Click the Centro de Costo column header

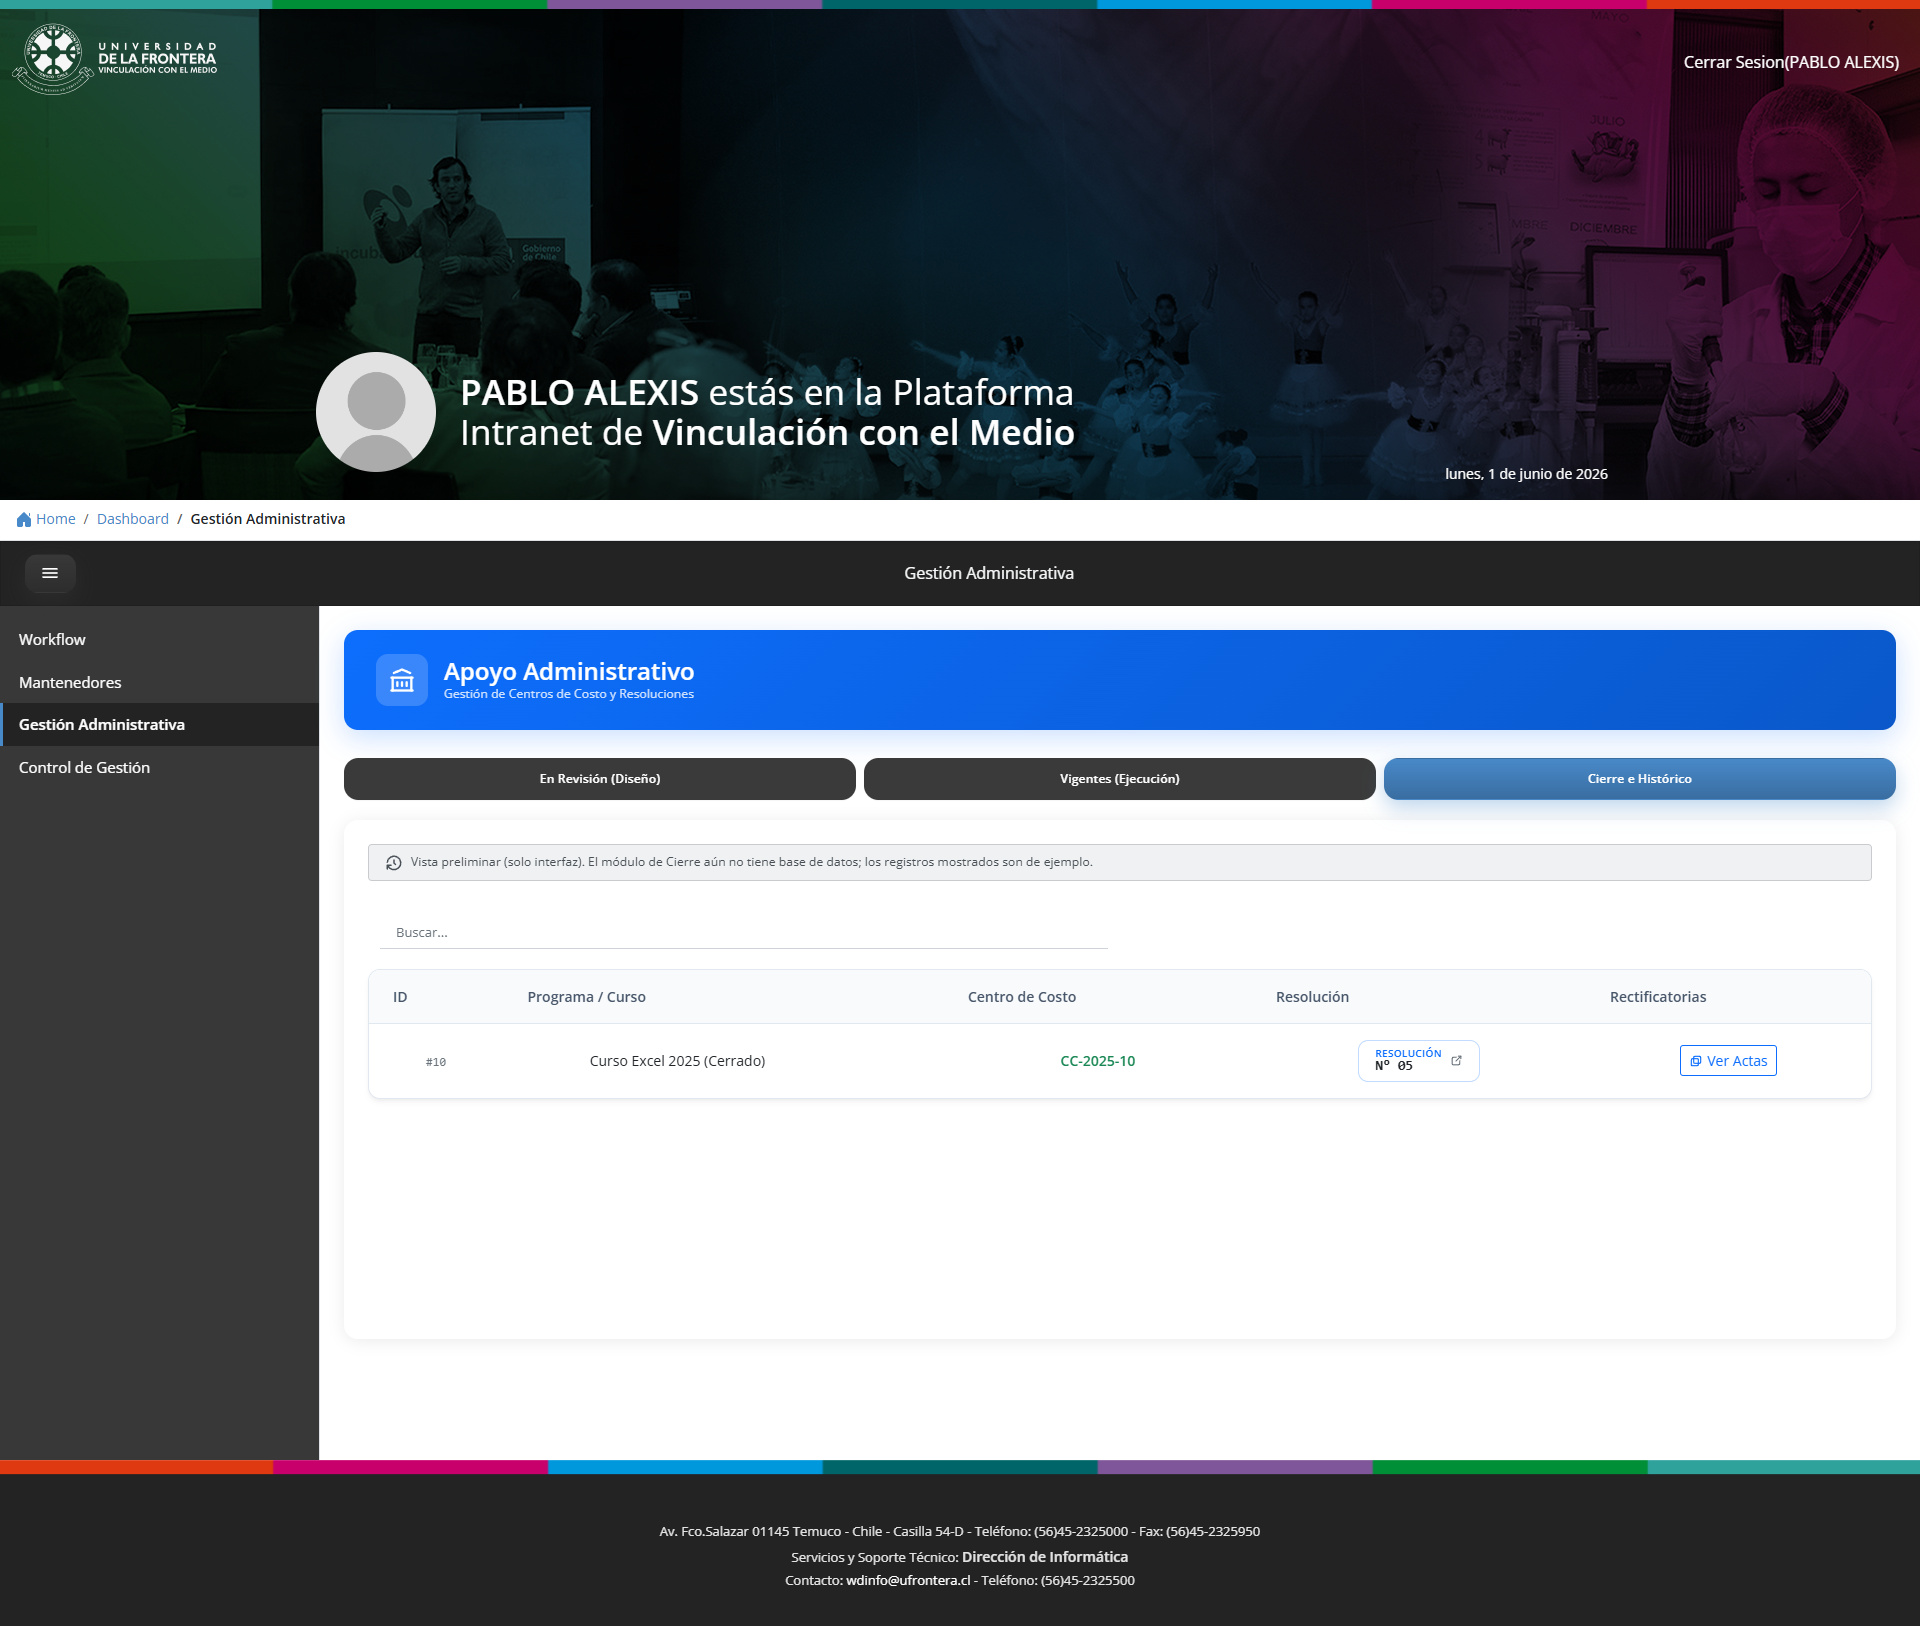pos(1022,997)
